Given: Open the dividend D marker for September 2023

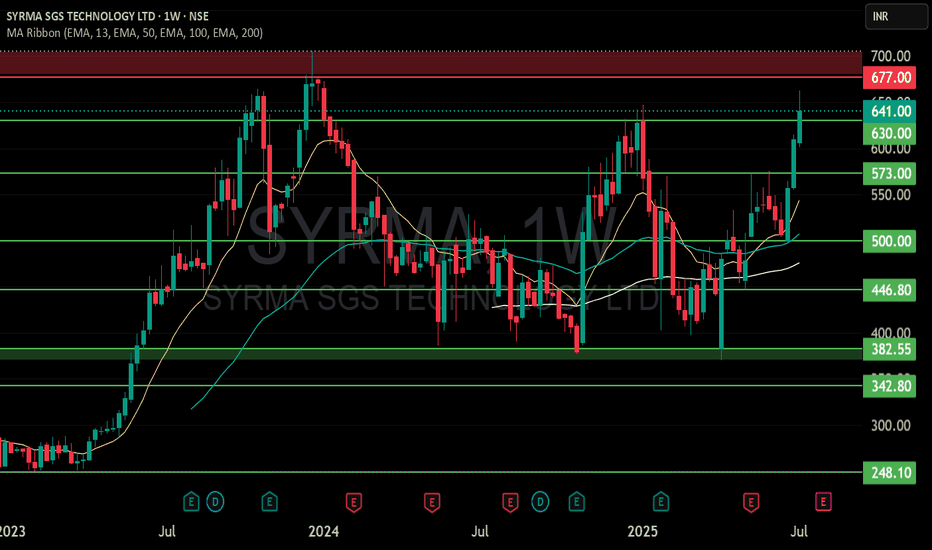Looking at the screenshot, I should pyautogui.click(x=215, y=502).
